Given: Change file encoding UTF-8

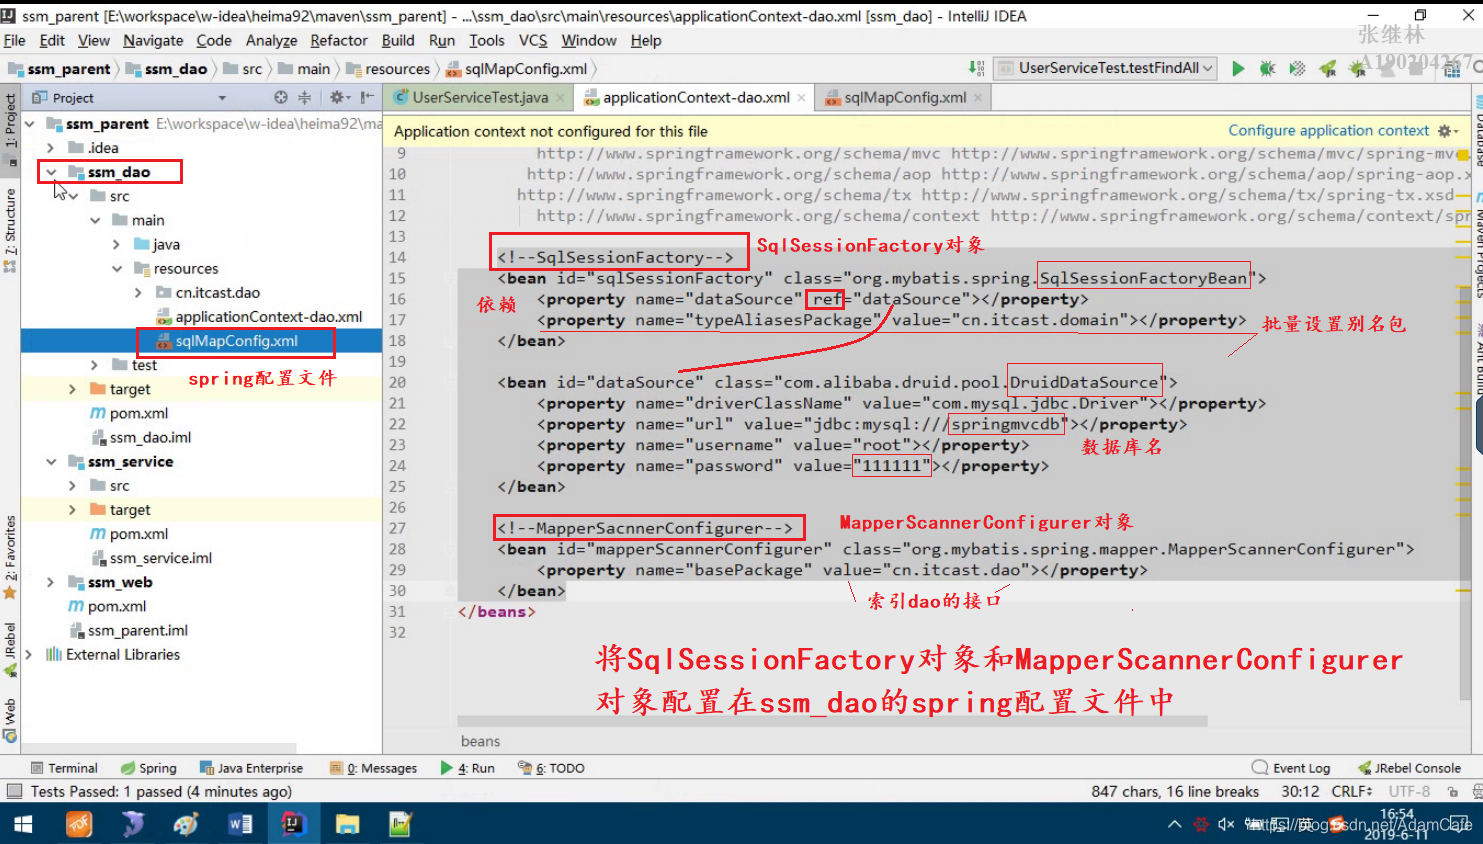Looking at the screenshot, I should (1409, 791).
